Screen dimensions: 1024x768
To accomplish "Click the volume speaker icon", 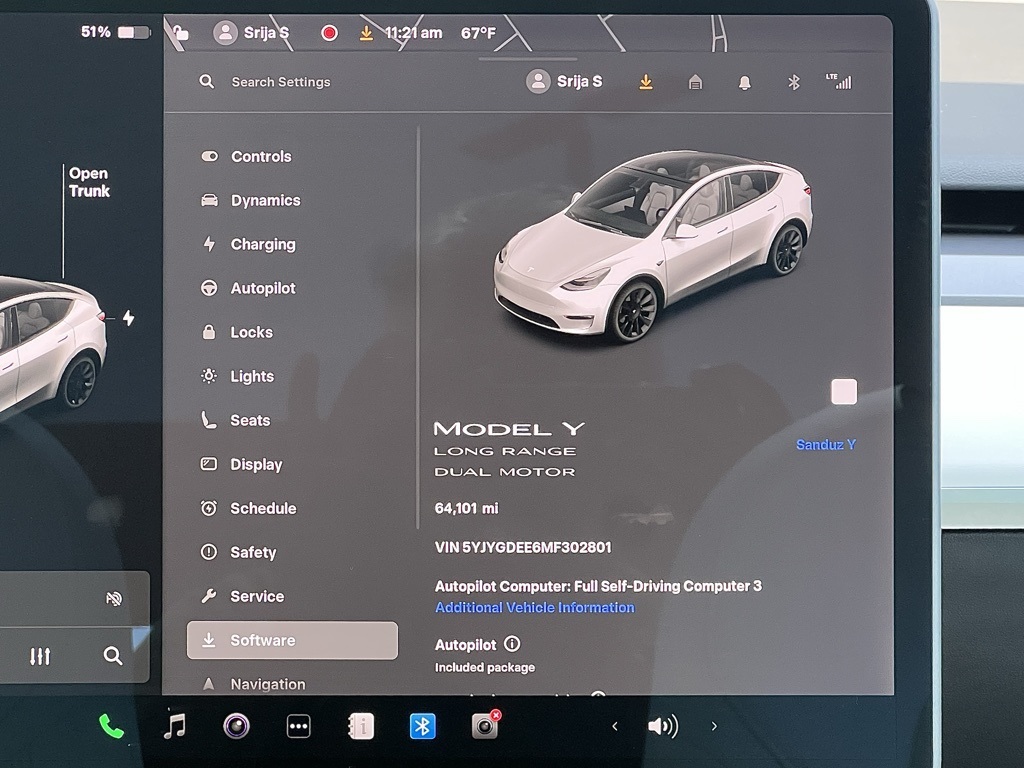I will coord(663,726).
